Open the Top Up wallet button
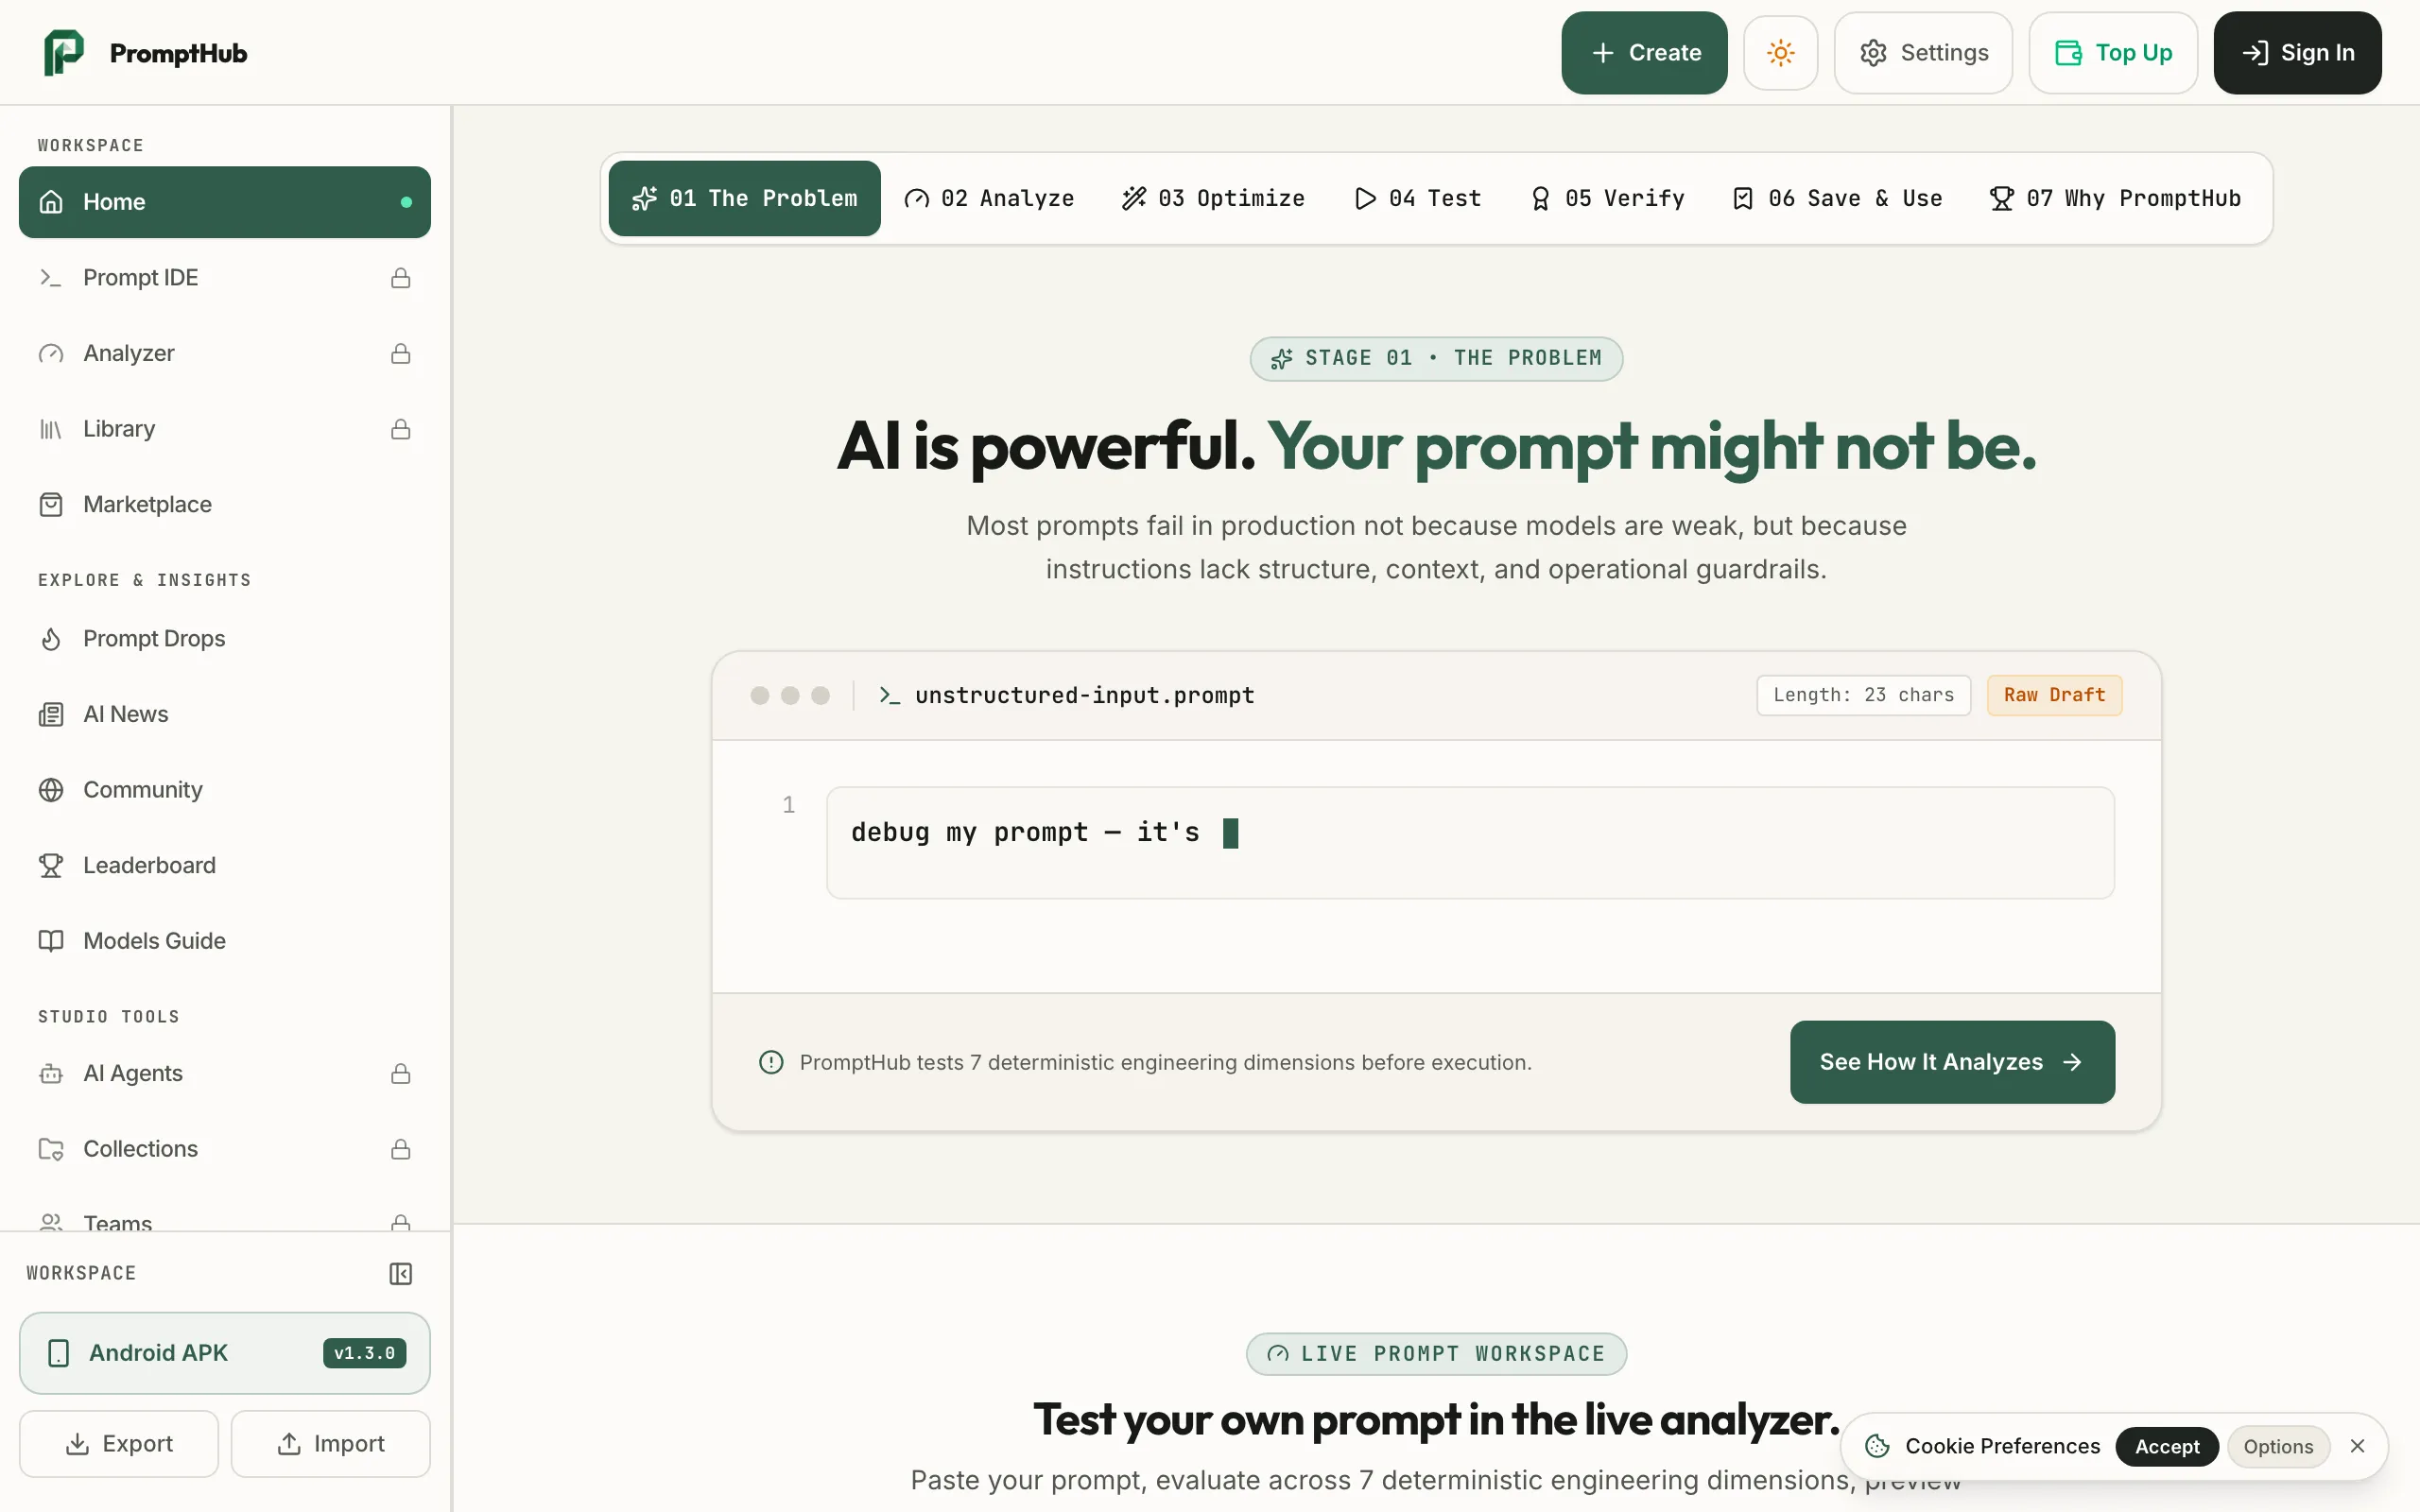 [2113, 52]
